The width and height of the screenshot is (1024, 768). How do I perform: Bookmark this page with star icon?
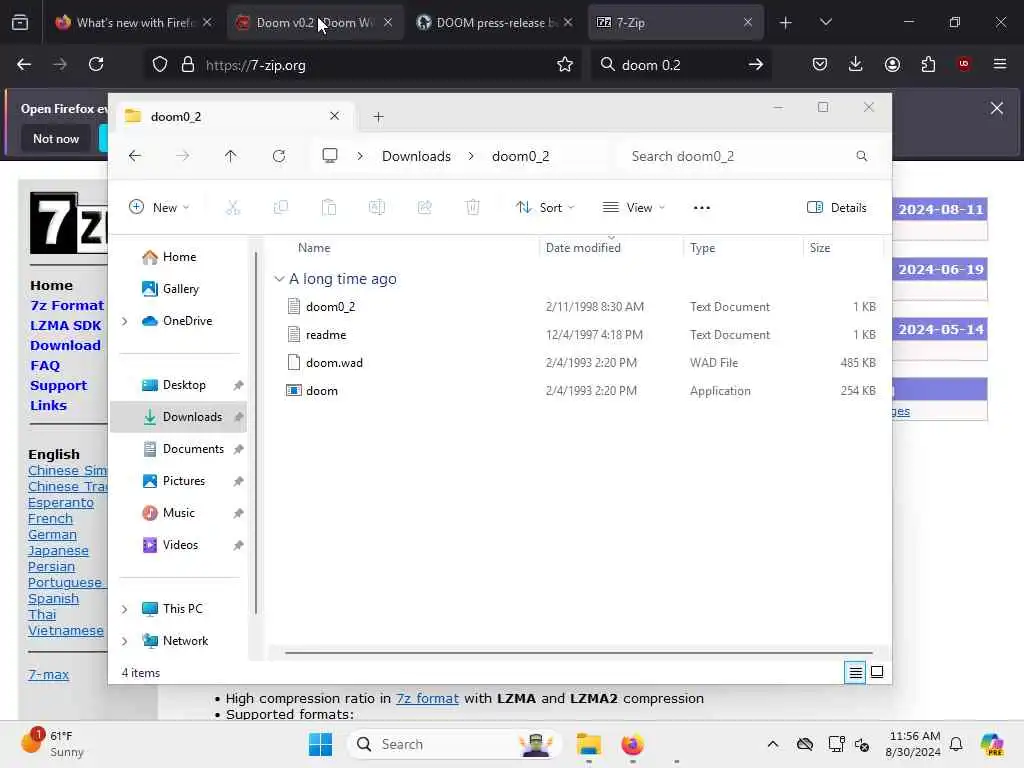565,64
